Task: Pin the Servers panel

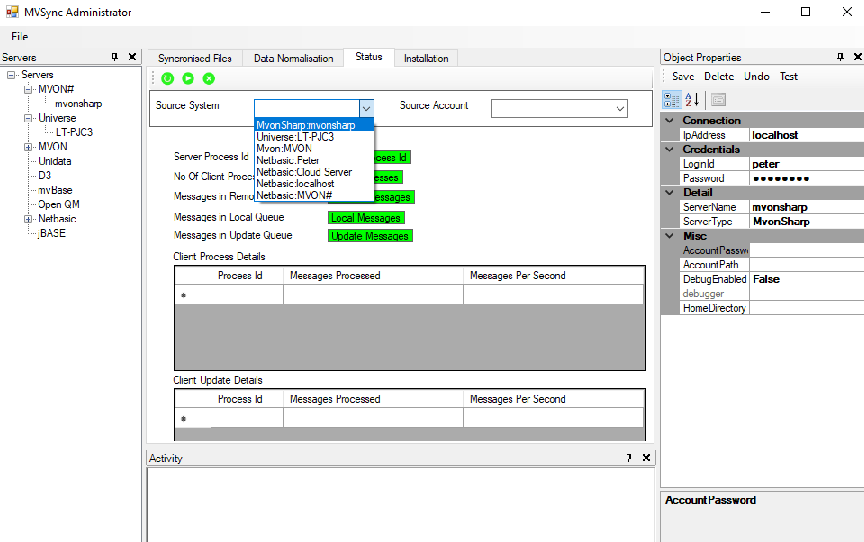Action: pyautogui.click(x=115, y=57)
